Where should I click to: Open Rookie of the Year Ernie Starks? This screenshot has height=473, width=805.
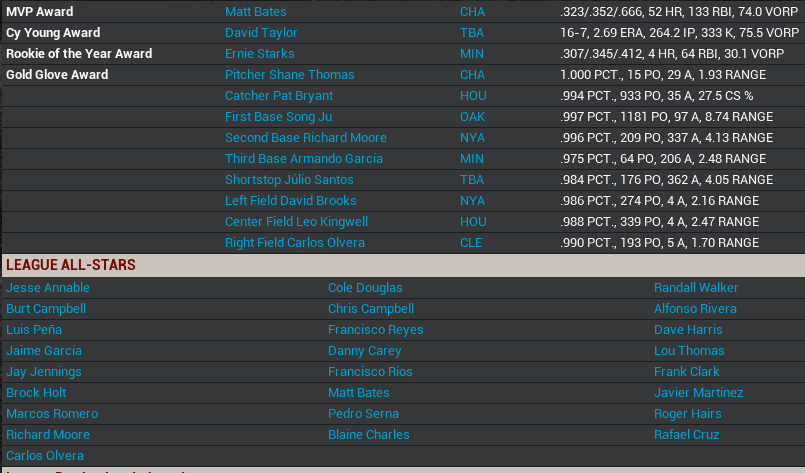click(x=259, y=54)
